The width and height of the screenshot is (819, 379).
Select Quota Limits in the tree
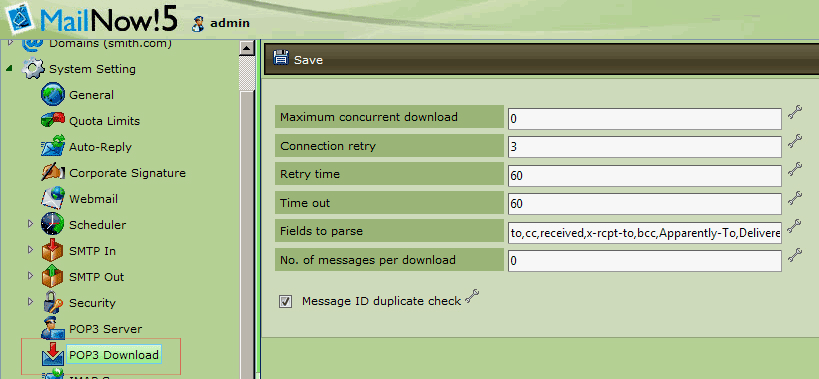[104, 121]
